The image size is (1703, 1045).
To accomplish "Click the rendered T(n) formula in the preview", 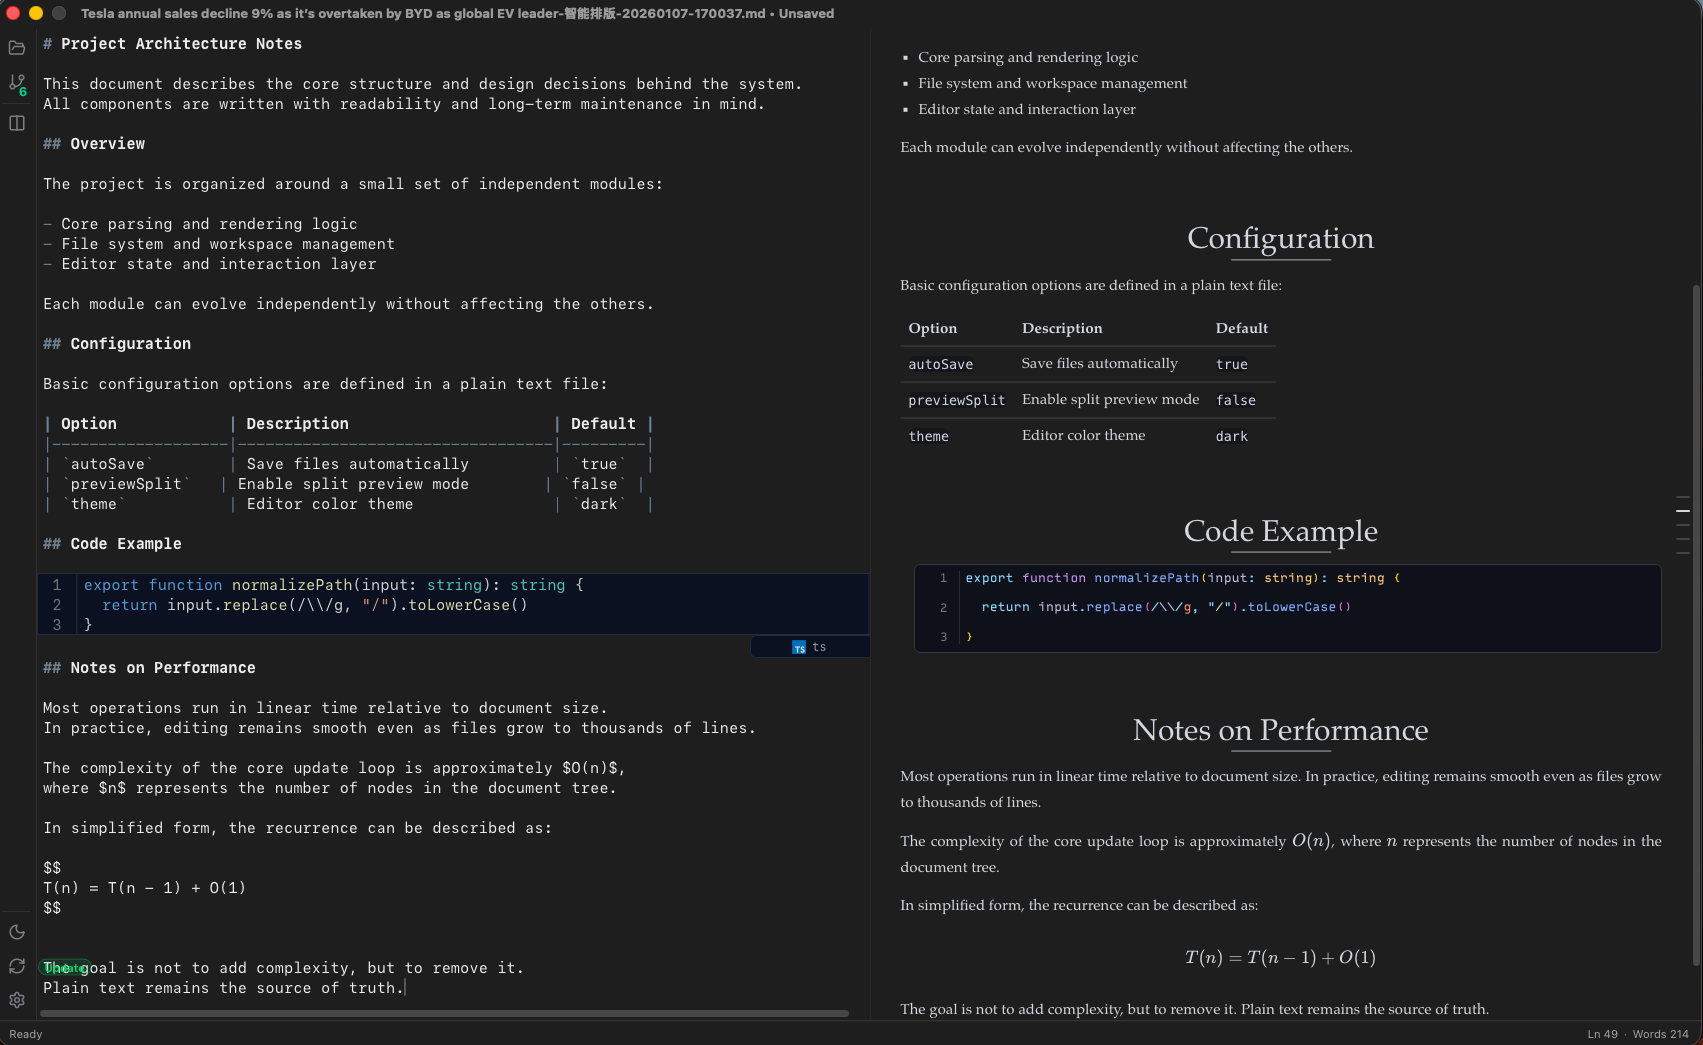I will pos(1281,957).
